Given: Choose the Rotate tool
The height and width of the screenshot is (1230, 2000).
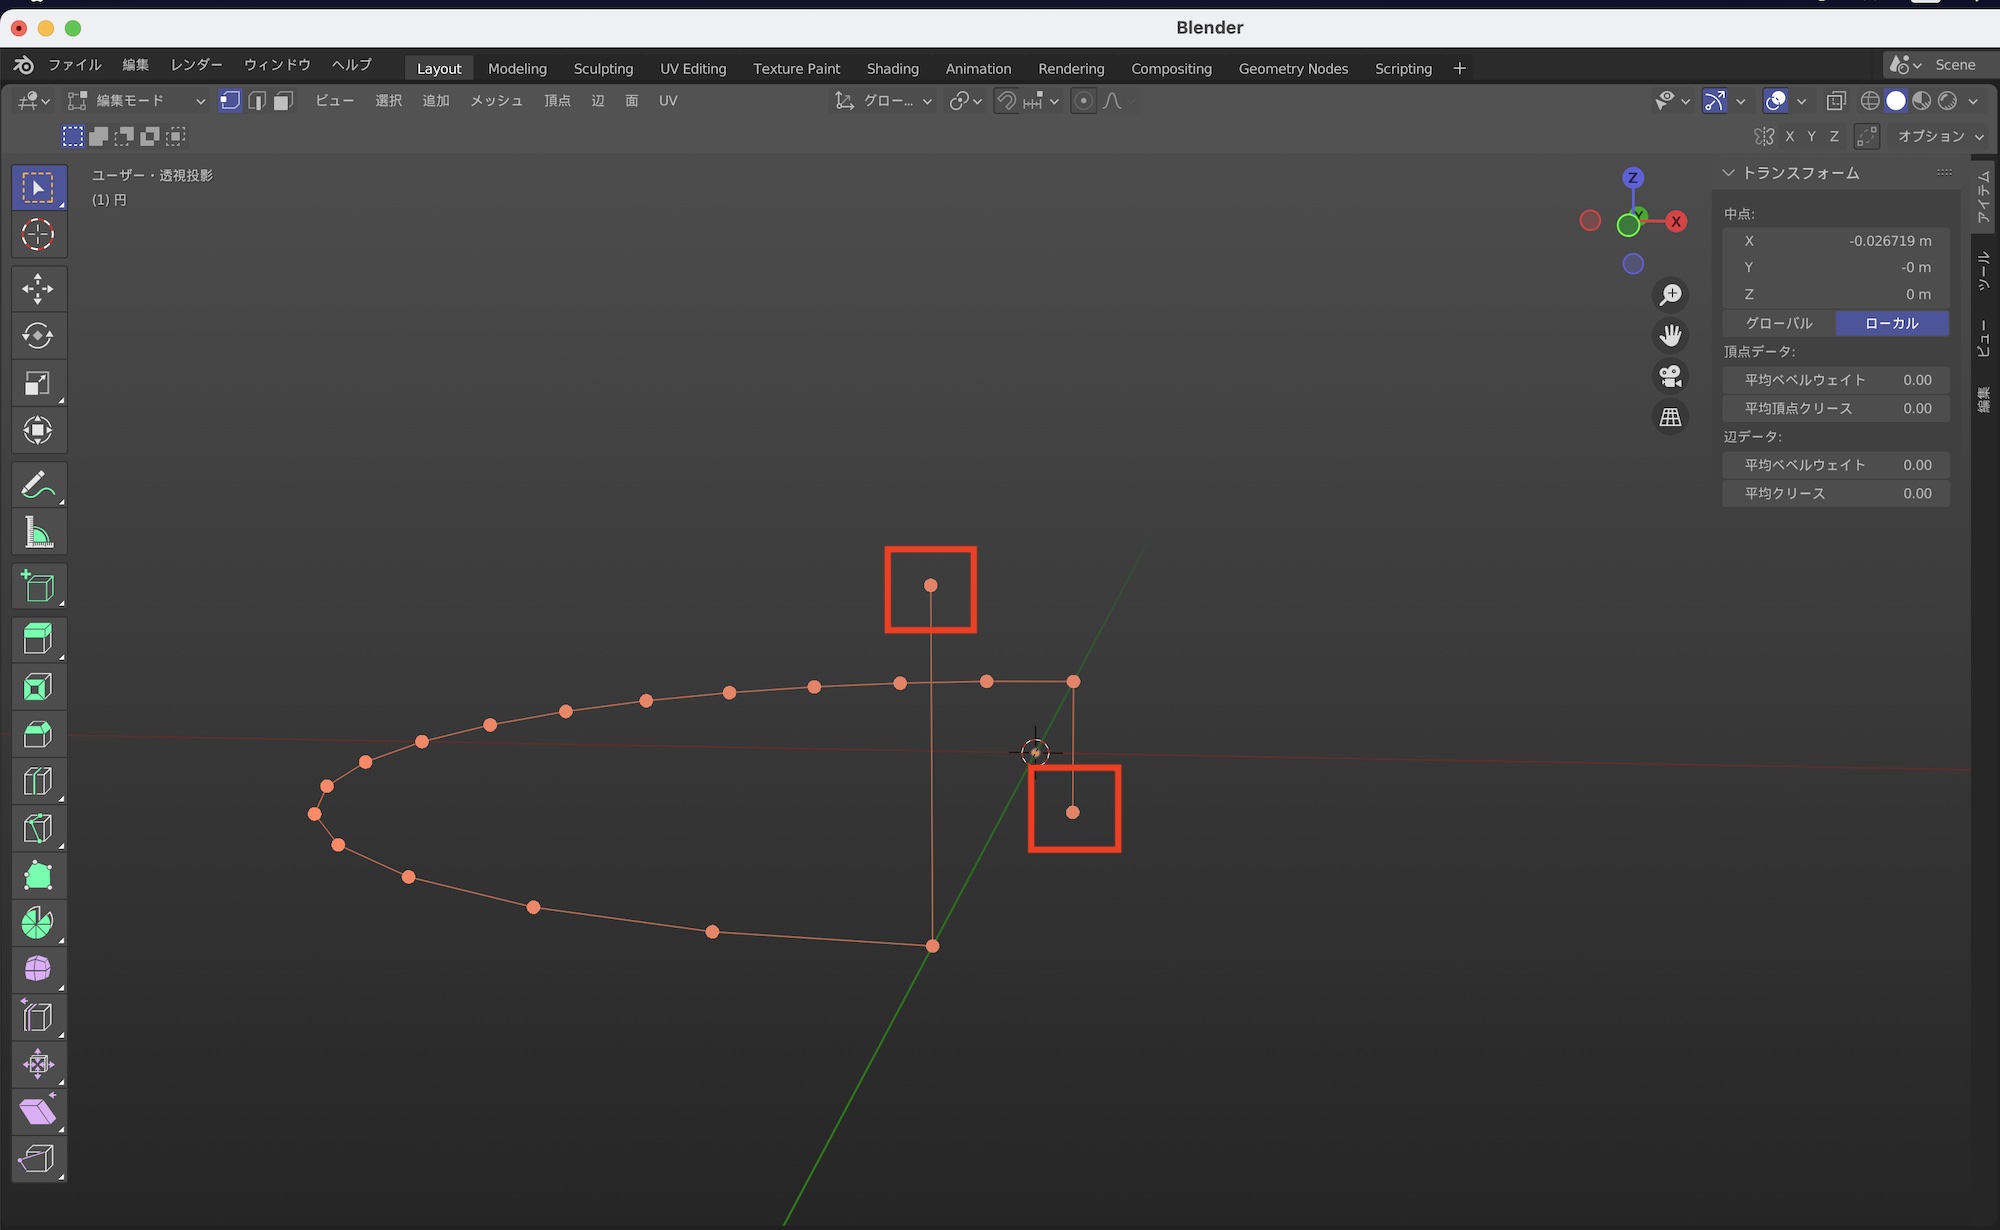Looking at the screenshot, I should point(38,336).
